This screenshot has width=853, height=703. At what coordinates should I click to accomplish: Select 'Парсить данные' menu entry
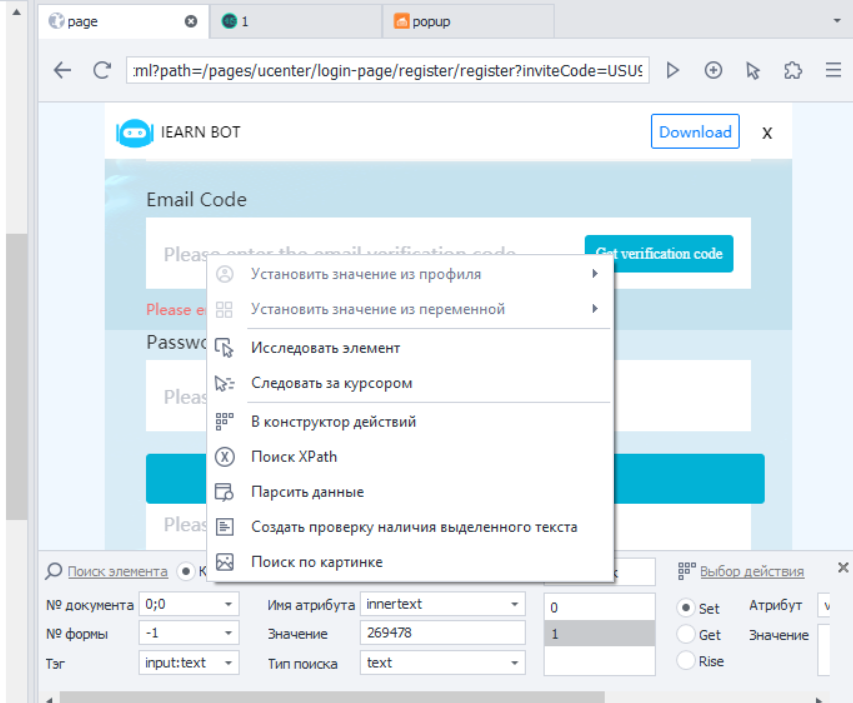(411, 492)
